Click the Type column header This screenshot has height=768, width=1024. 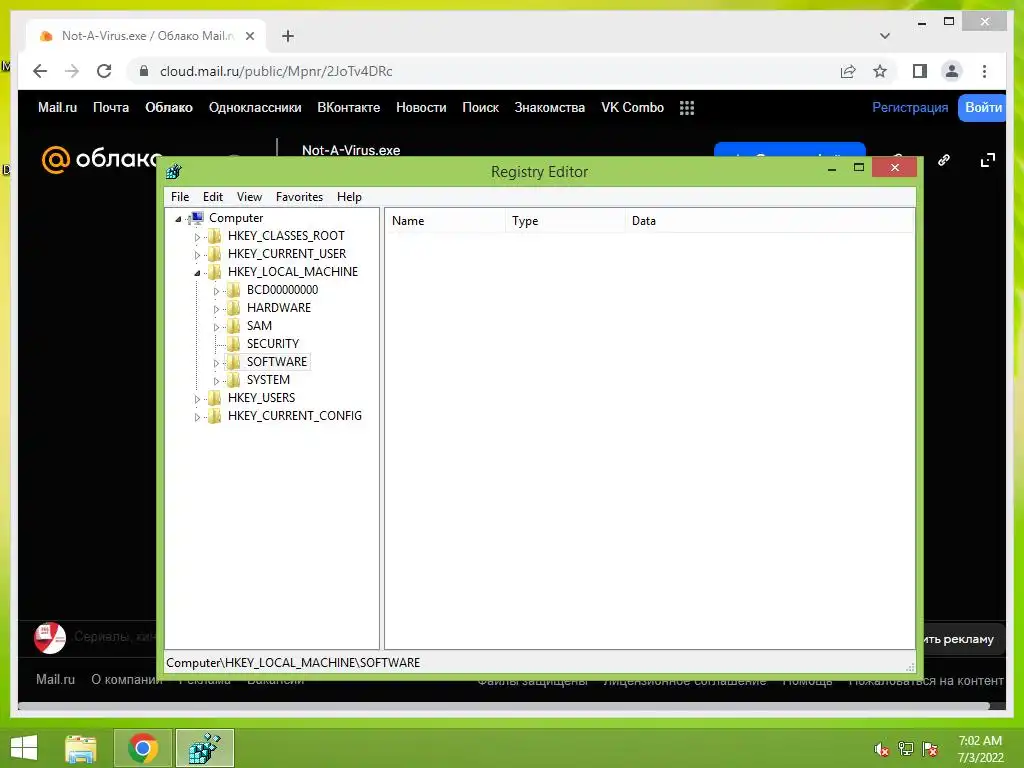tap(565, 221)
